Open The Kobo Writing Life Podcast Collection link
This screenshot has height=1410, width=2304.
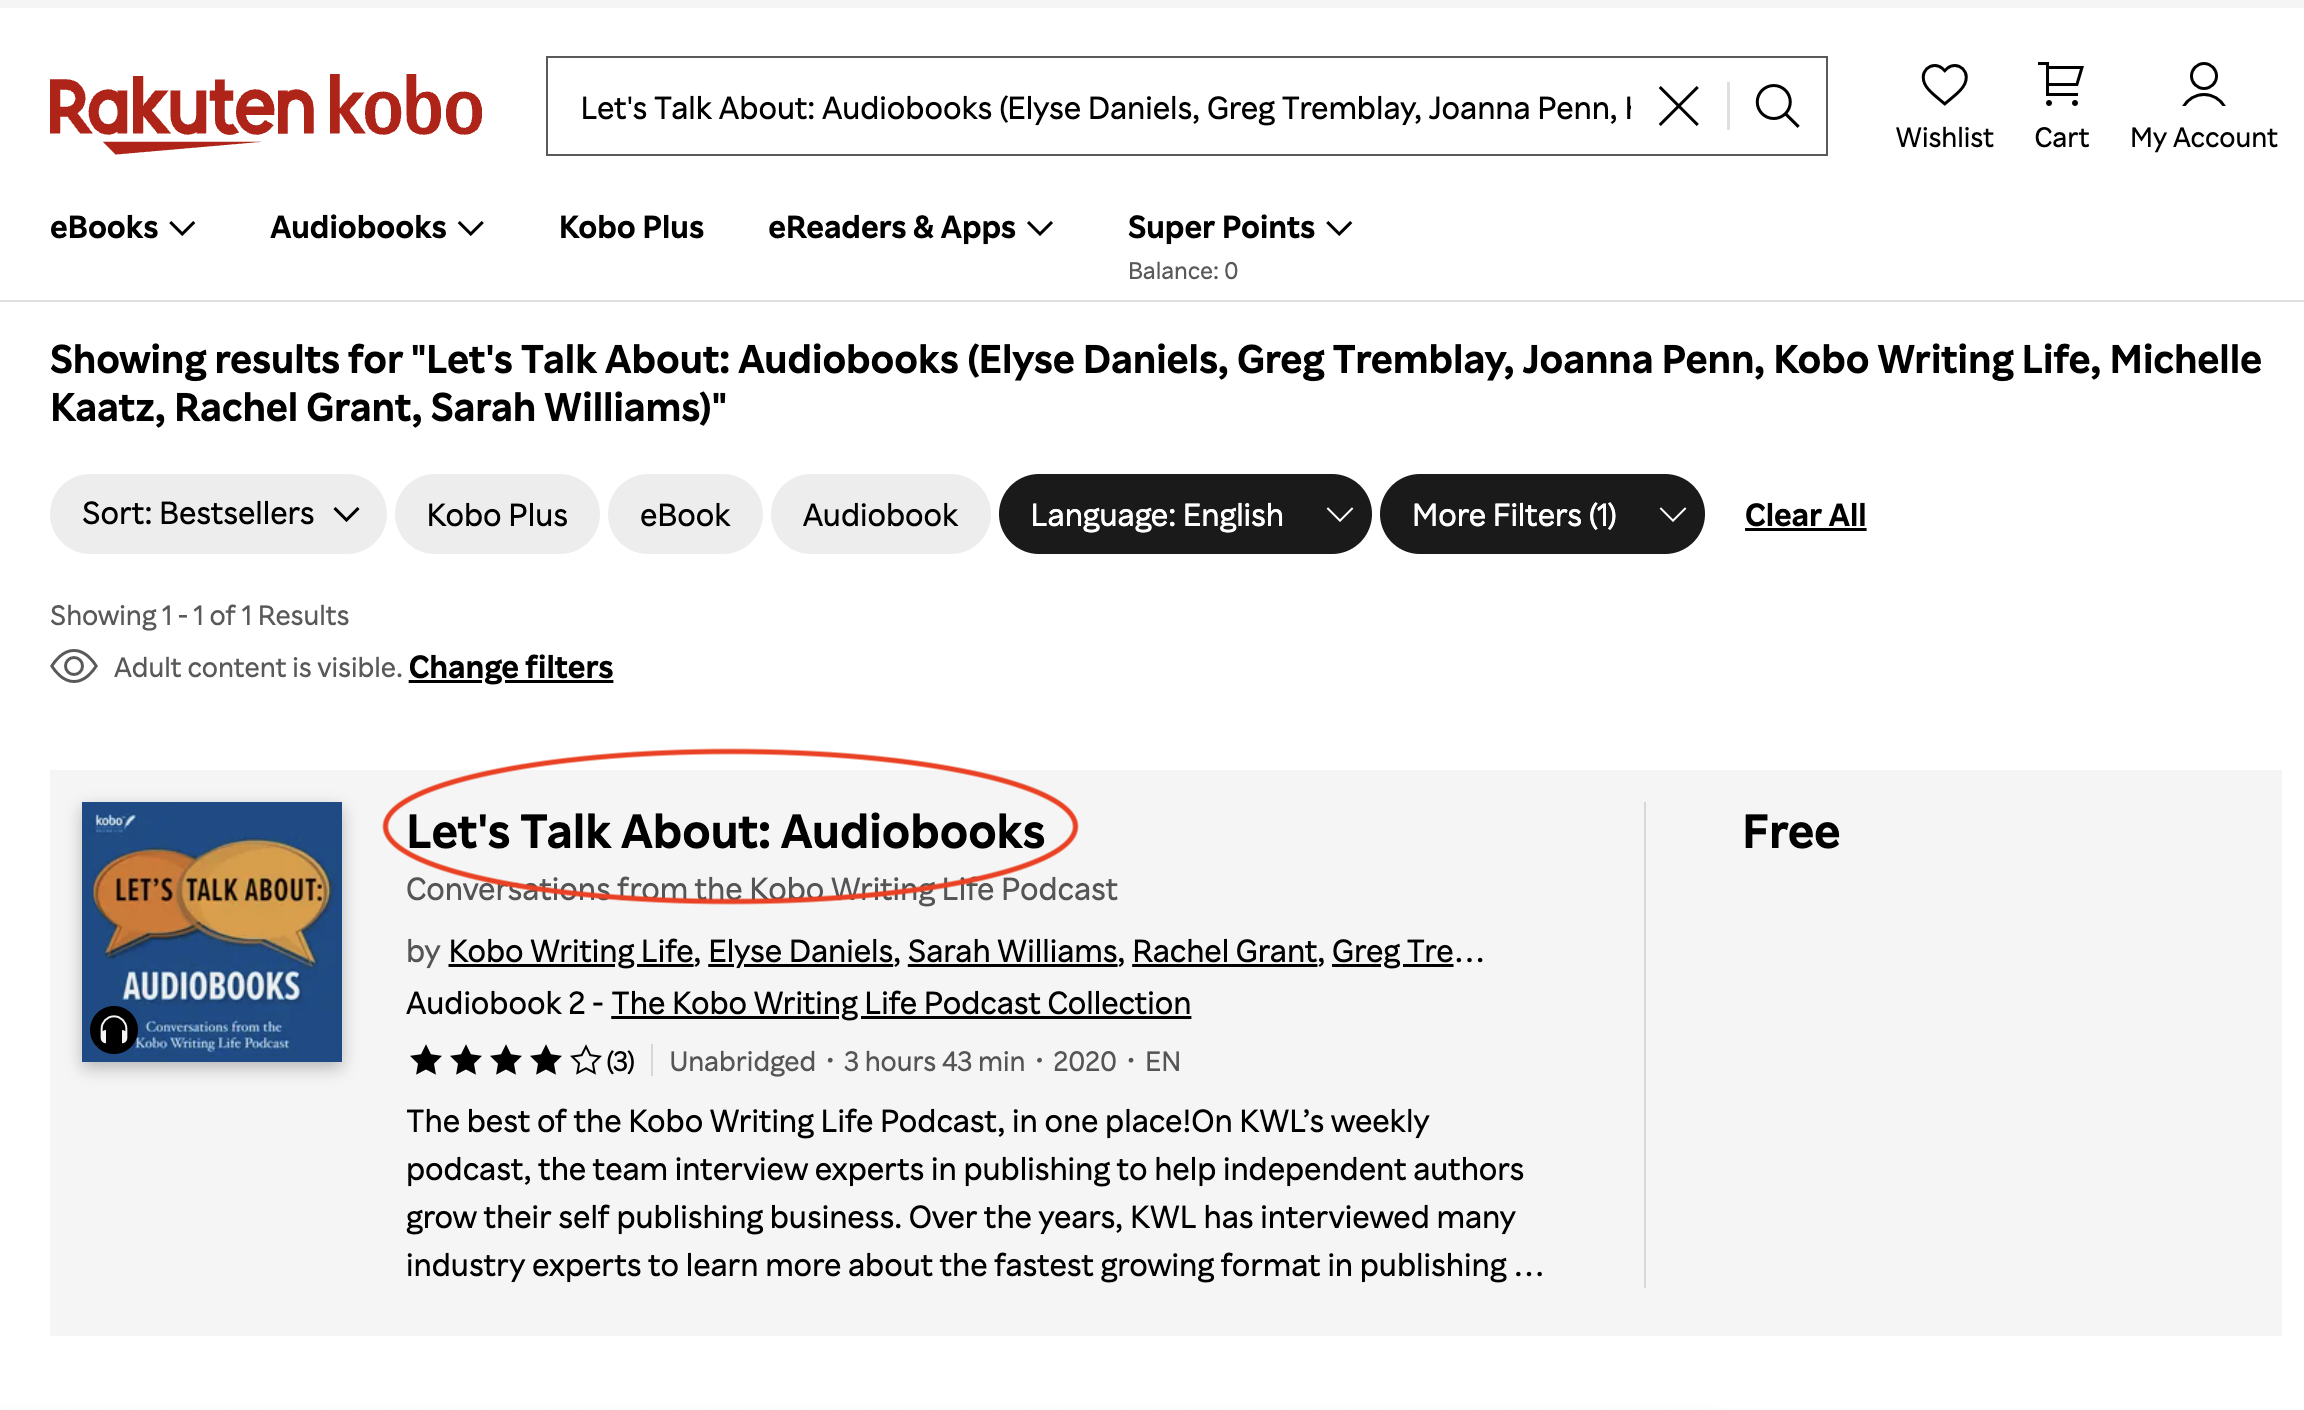(x=901, y=1003)
